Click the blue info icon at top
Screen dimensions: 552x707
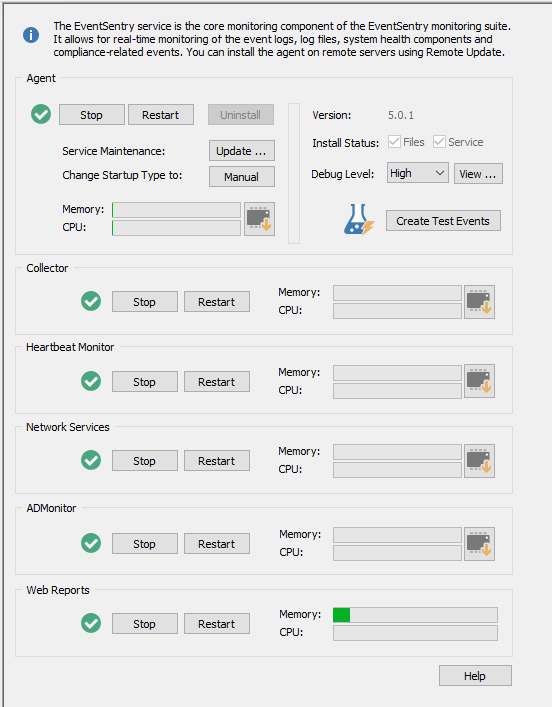tap(31, 35)
